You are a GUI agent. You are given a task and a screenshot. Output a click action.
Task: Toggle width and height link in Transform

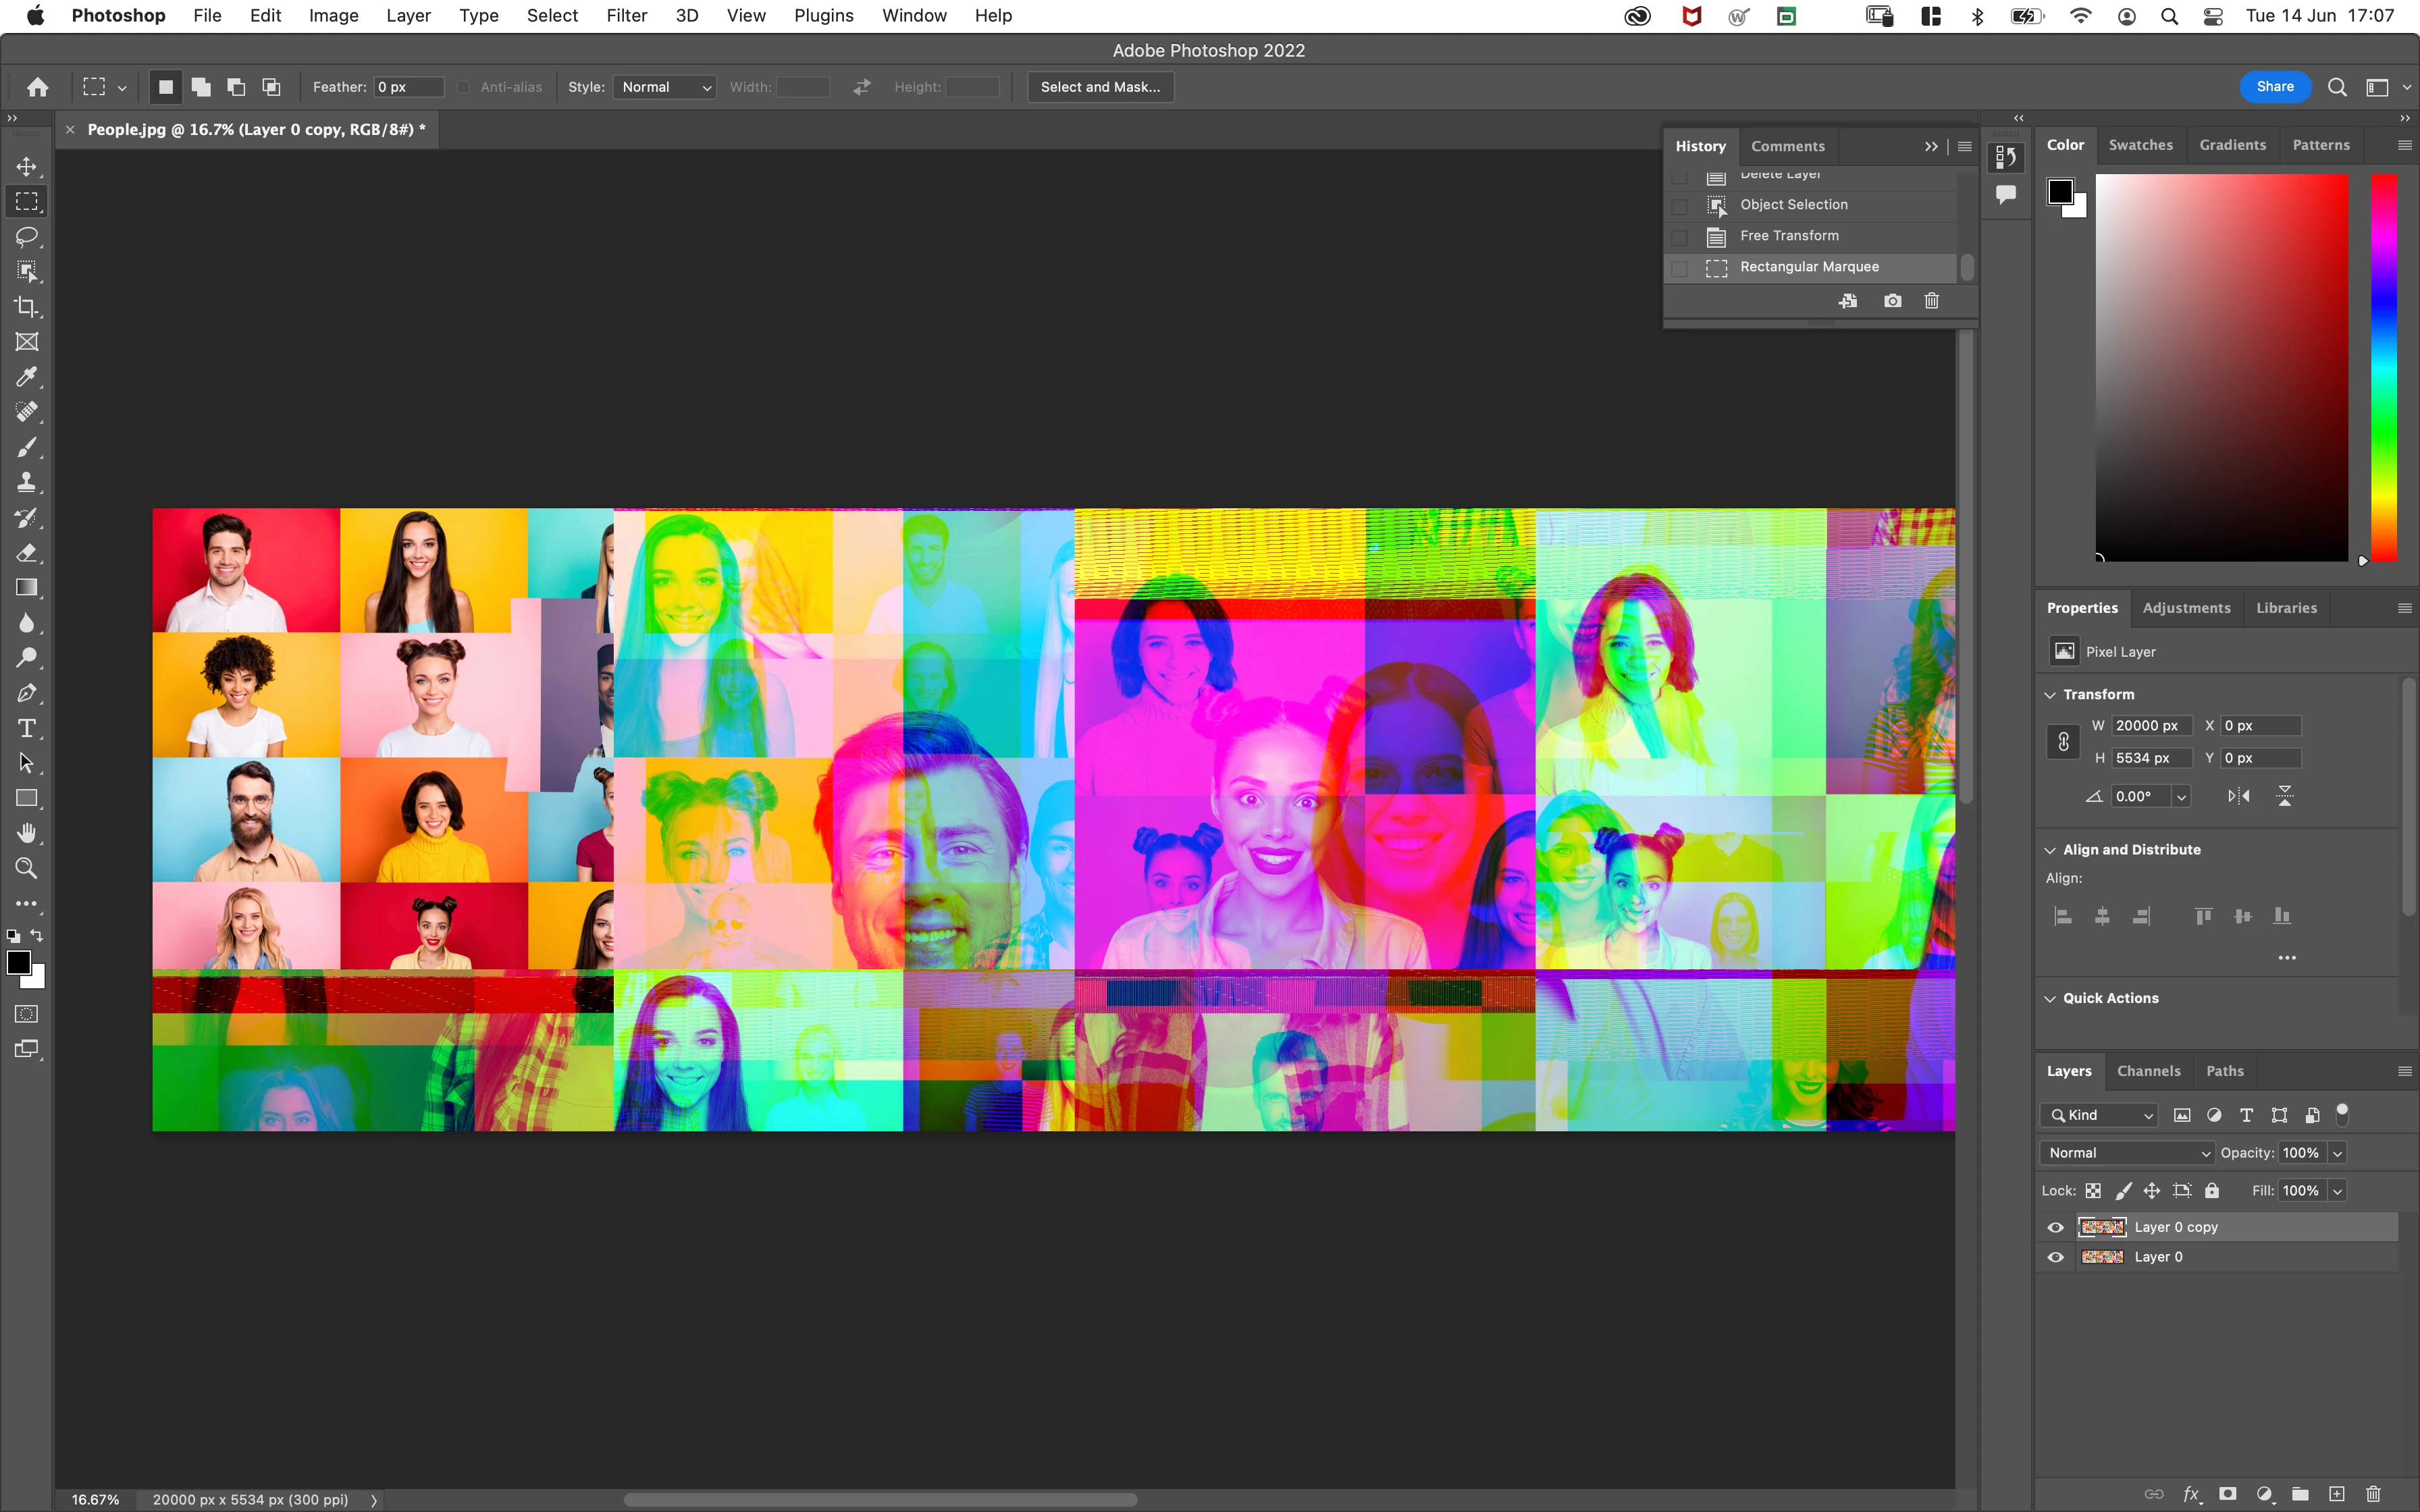[x=2062, y=742]
